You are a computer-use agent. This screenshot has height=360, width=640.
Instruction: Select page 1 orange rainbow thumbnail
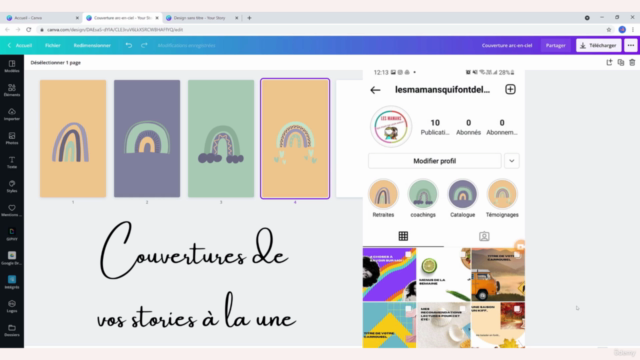(x=73, y=139)
